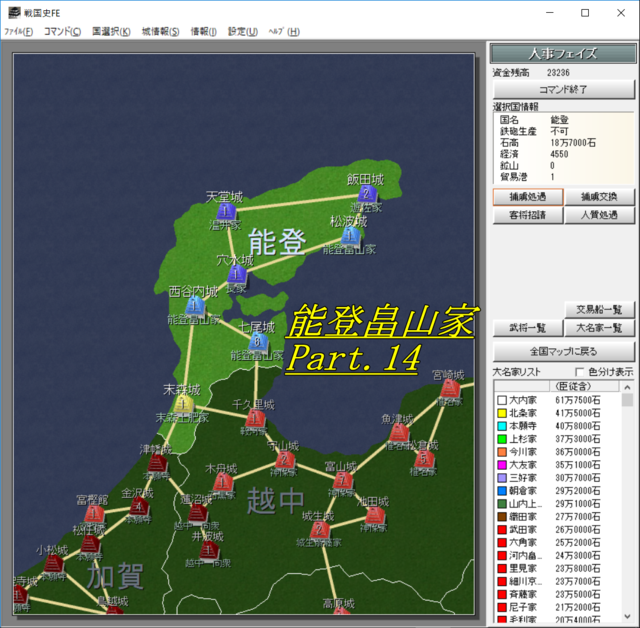Screen dimensions: 640x628
Task: Select the 飯田城 castle icon
Action: (367, 194)
